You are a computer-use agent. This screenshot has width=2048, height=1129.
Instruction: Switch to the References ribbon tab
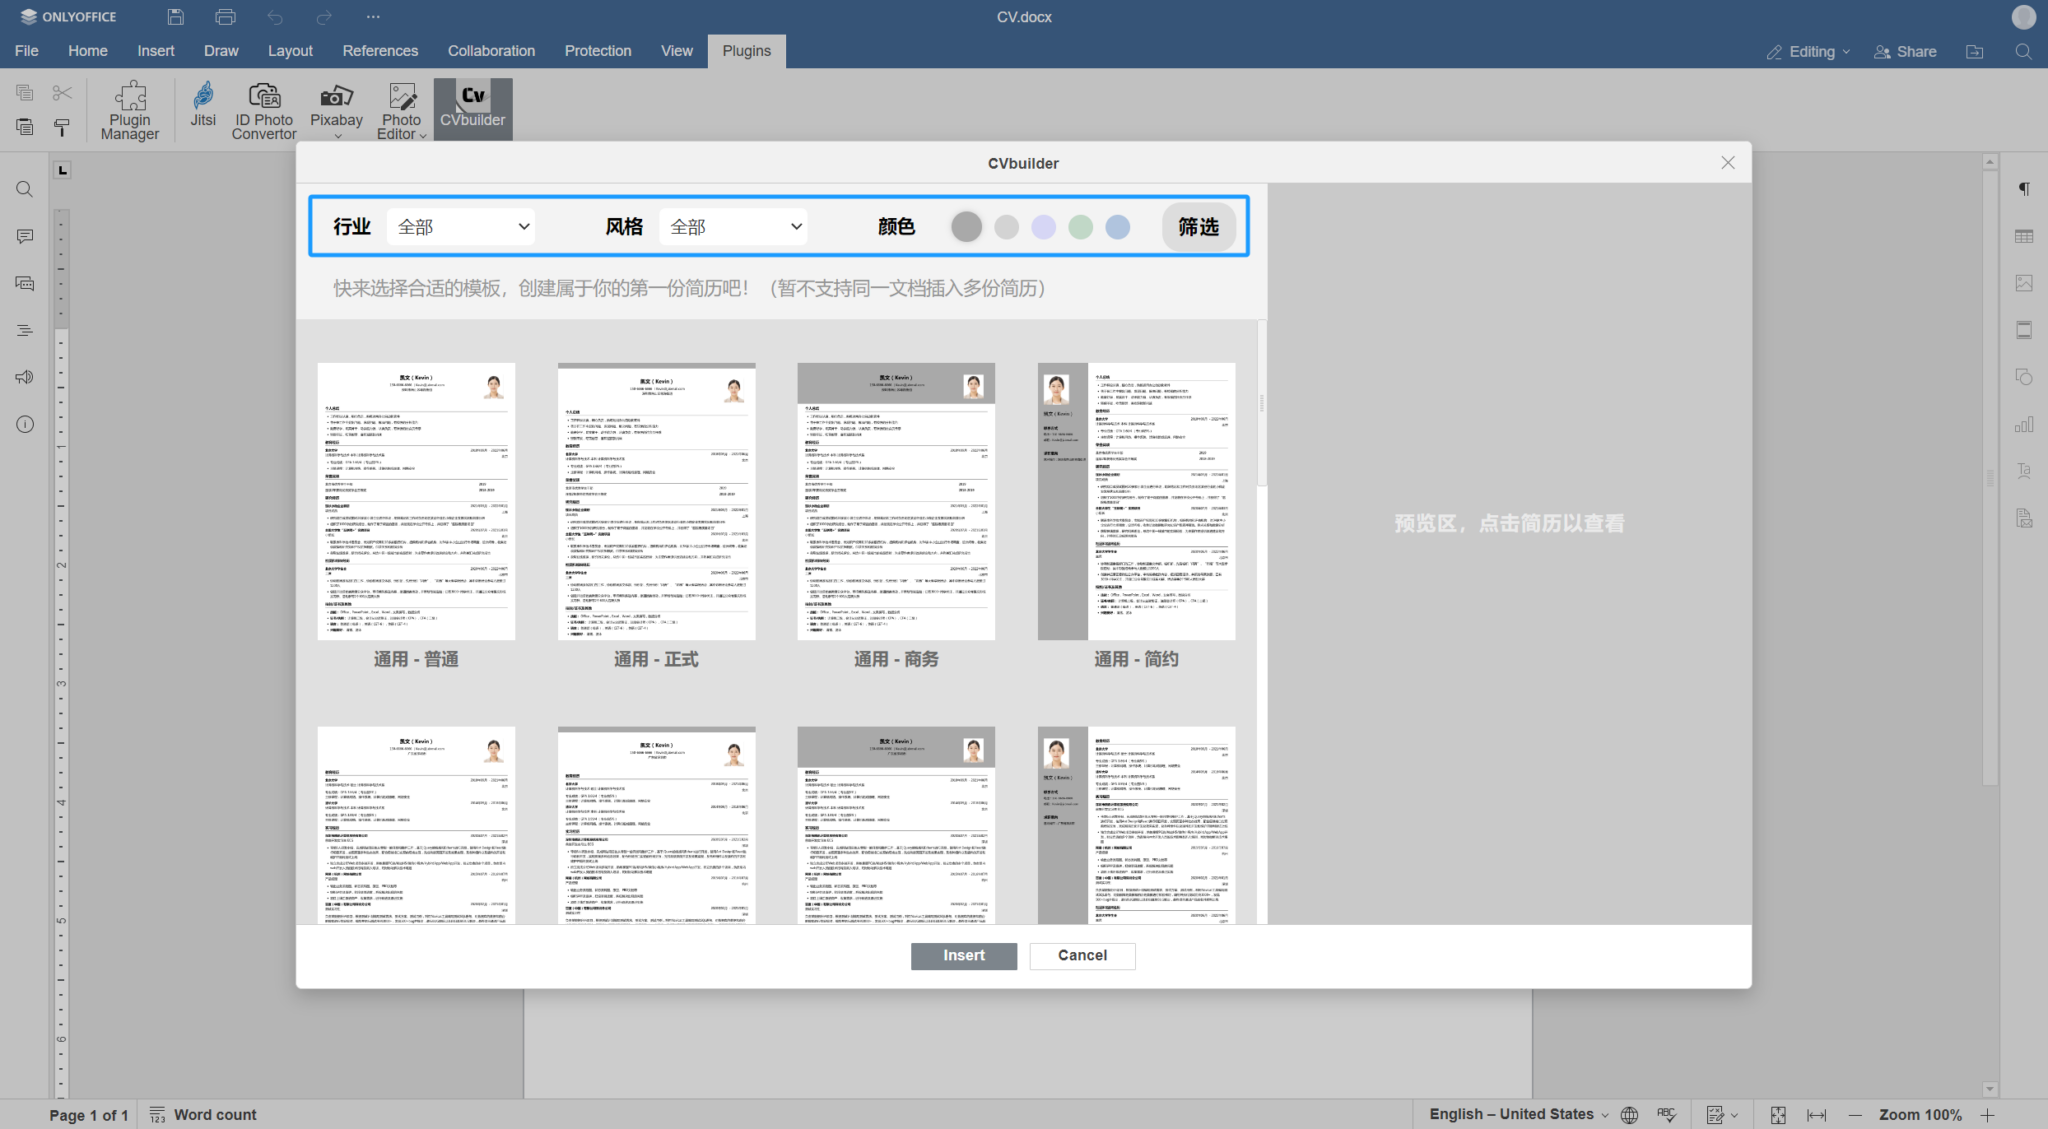[x=380, y=50]
